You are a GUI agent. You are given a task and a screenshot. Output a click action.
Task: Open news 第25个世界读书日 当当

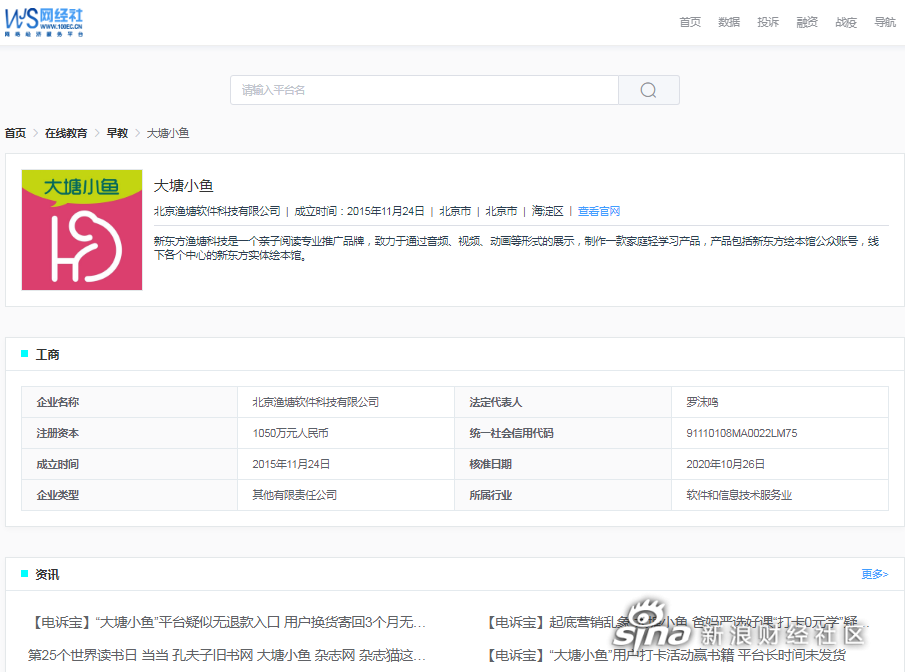click(x=227, y=655)
